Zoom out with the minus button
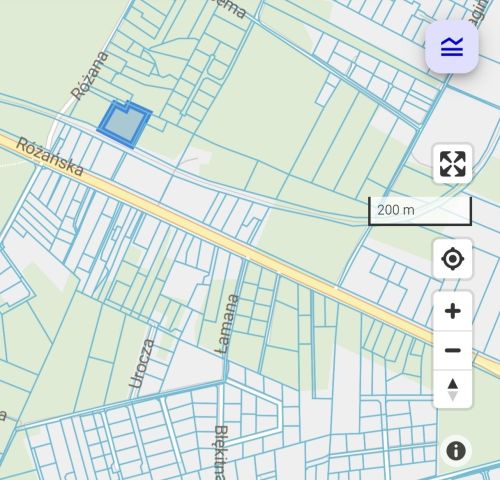 (452, 350)
